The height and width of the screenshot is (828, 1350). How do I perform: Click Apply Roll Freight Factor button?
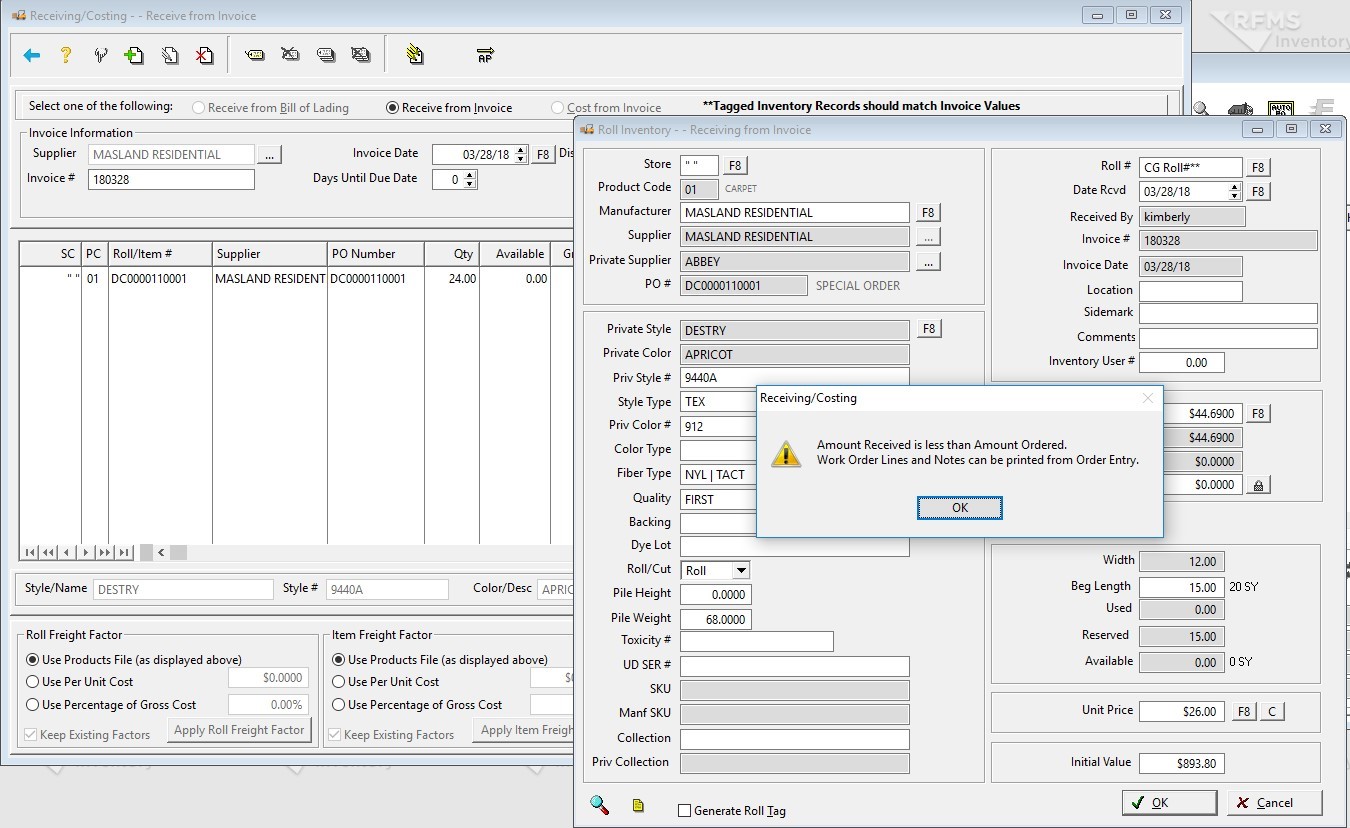239,731
